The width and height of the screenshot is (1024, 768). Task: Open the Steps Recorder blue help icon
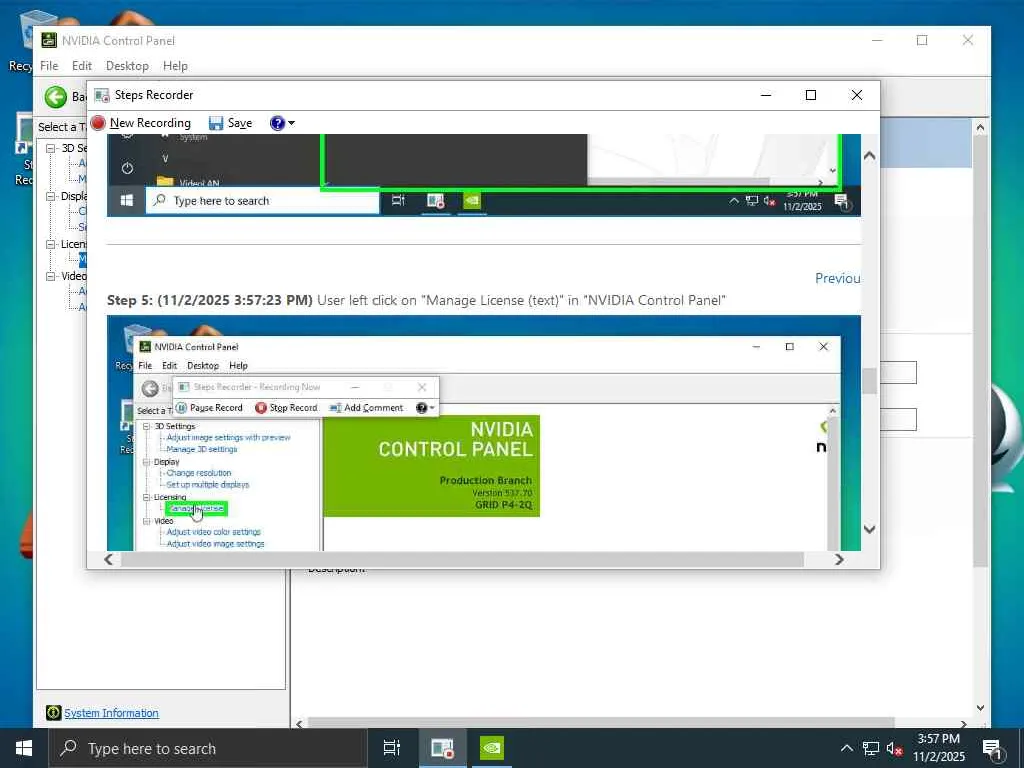coord(277,123)
